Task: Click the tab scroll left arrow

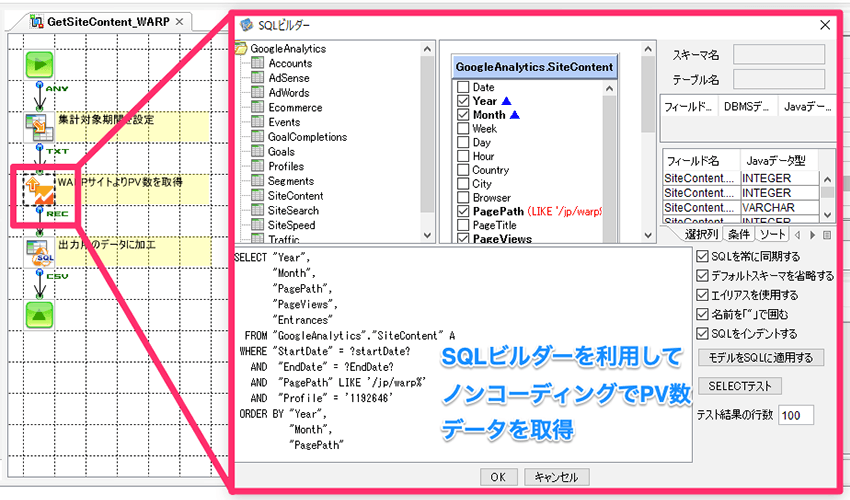Action: (798, 235)
